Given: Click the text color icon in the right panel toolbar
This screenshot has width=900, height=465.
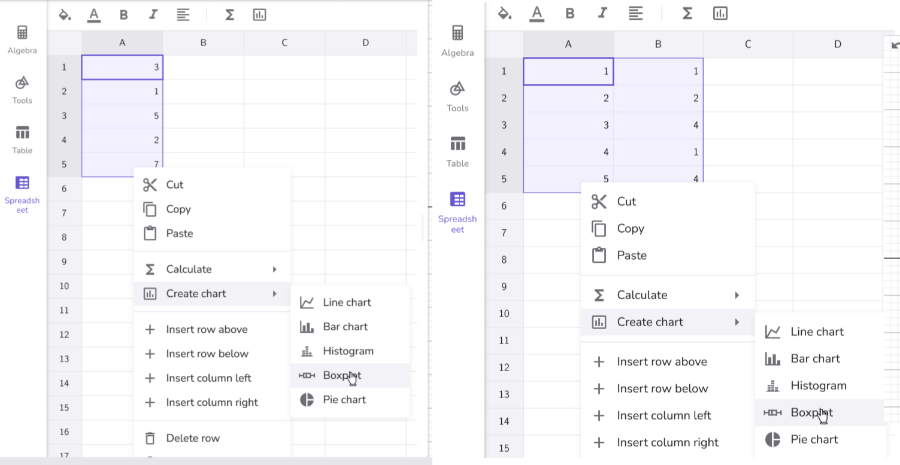Looking at the screenshot, I should tap(536, 13).
